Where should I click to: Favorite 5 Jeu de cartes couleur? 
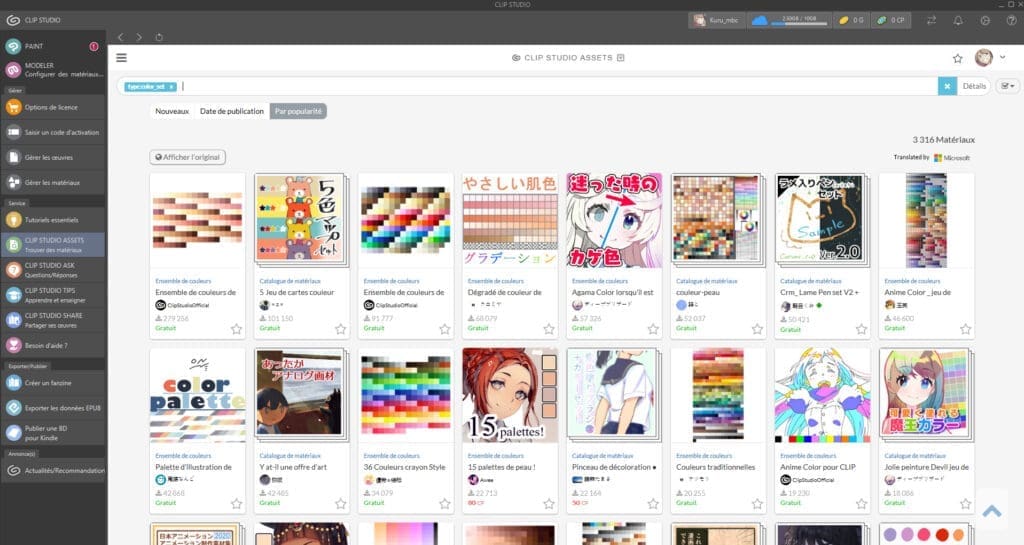(340, 329)
